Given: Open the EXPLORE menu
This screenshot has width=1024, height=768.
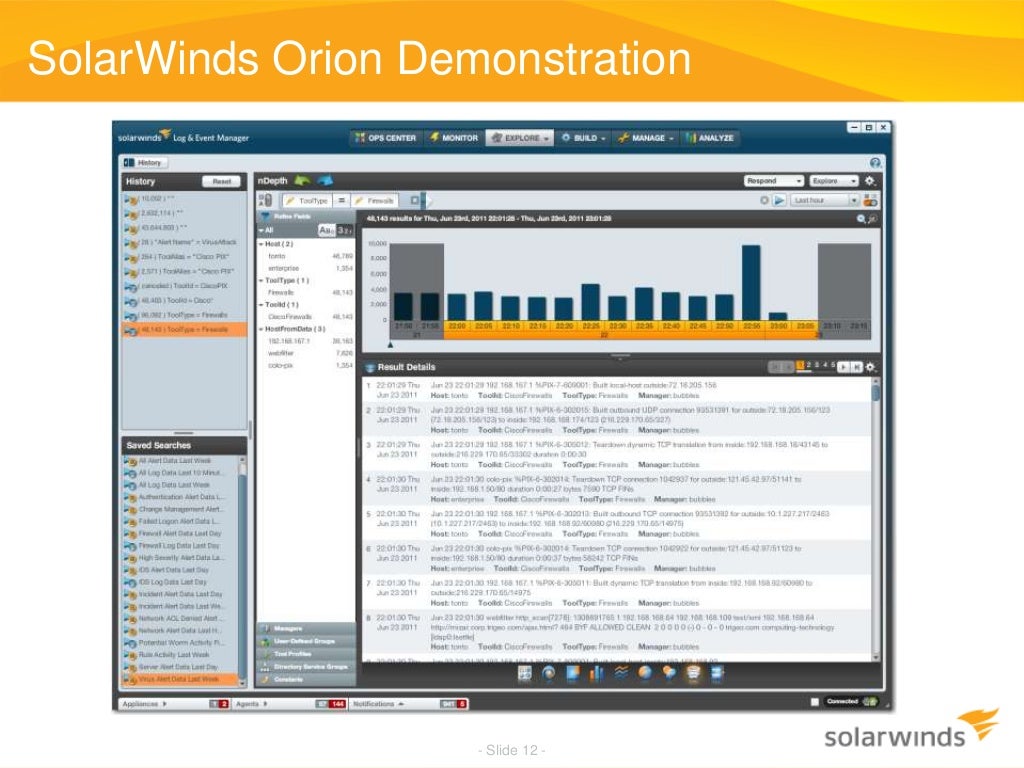Looking at the screenshot, I should tap(520, 138).
